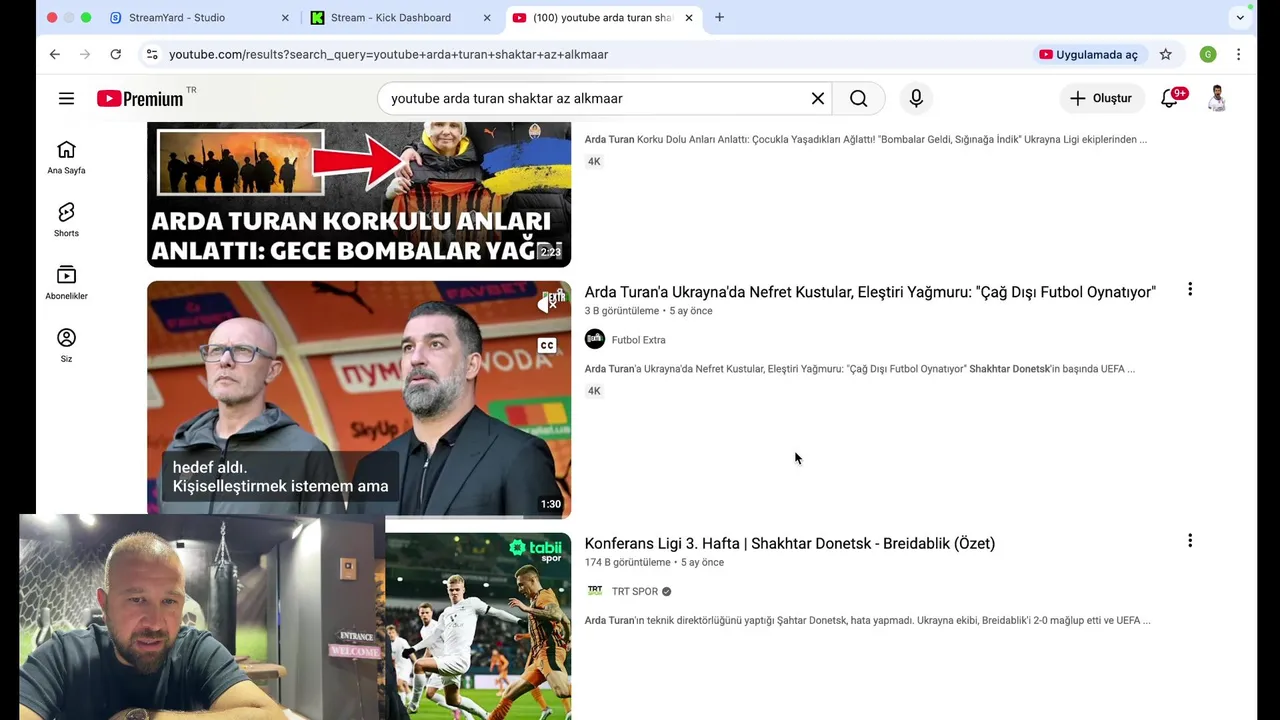This screenshot has width=1280, height=720.
Task: Open Futbol Extra channel avatar
Action: tap(595, 339)
